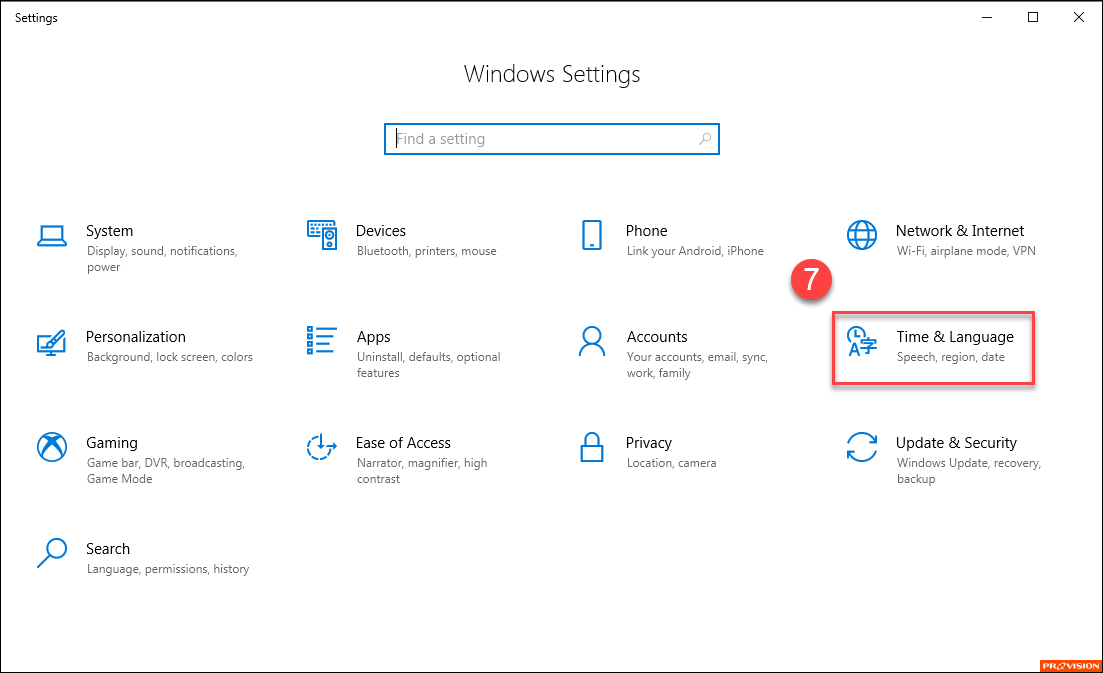This screenshot has height=673, width=1103.
Task: Click the magnifier icon in search box
Action: [x=705, y=139]
